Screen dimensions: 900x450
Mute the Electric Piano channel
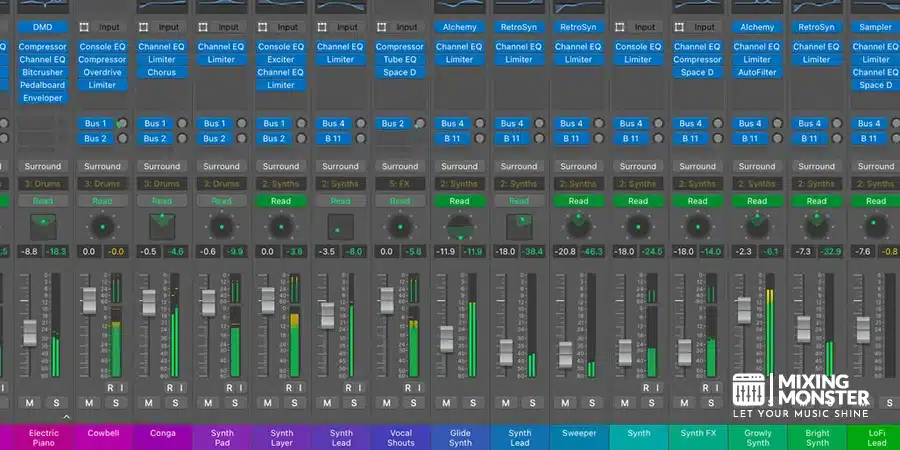(x=30, y=403)
